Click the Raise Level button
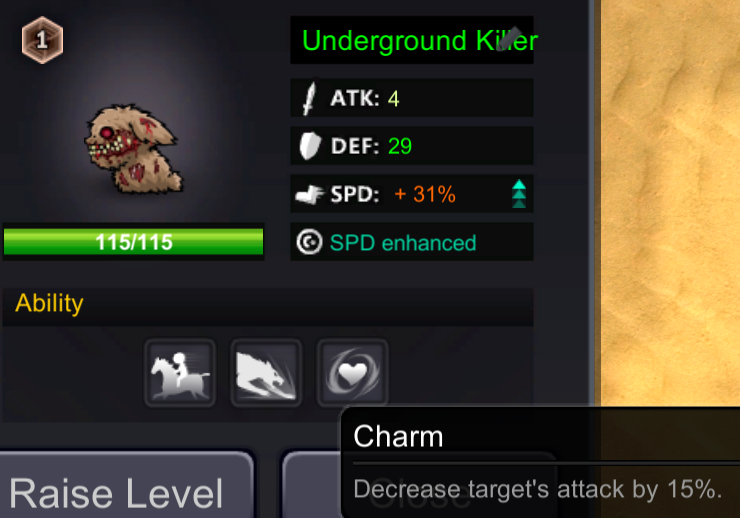The width and height of the screenshot is (740, 518). click(x=126, y=485)
